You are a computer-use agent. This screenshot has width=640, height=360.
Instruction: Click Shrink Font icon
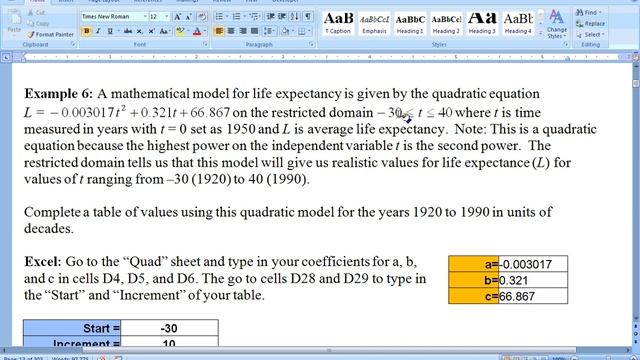[x=189, y=17]
